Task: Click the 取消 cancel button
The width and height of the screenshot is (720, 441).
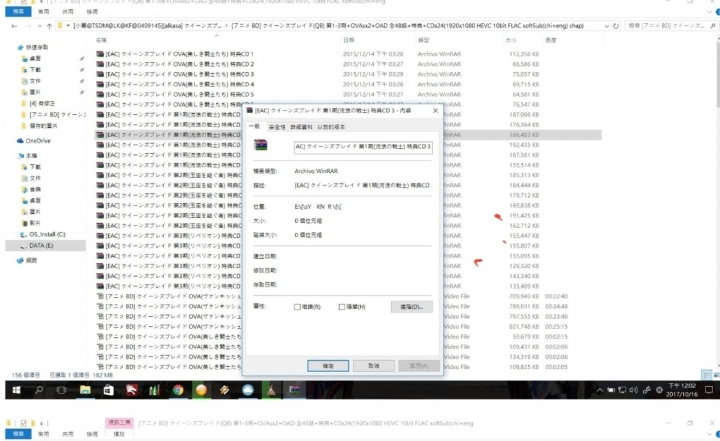Action: tap(373, 366)
